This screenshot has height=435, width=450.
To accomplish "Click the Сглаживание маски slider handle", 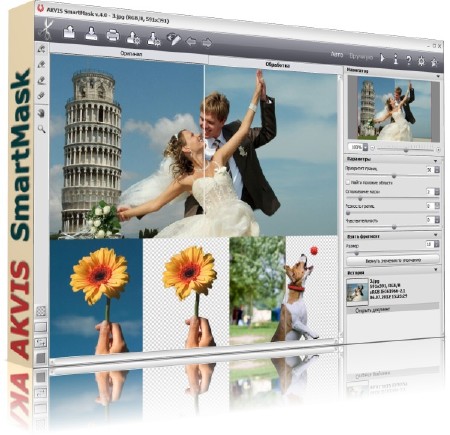I will [x=360, y=199].
